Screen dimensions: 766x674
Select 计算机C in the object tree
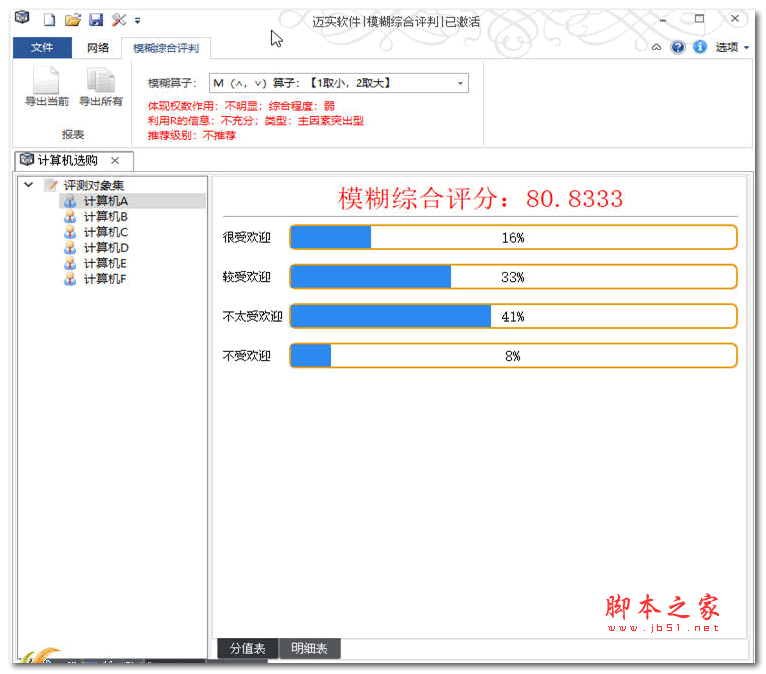click(105, 232)
